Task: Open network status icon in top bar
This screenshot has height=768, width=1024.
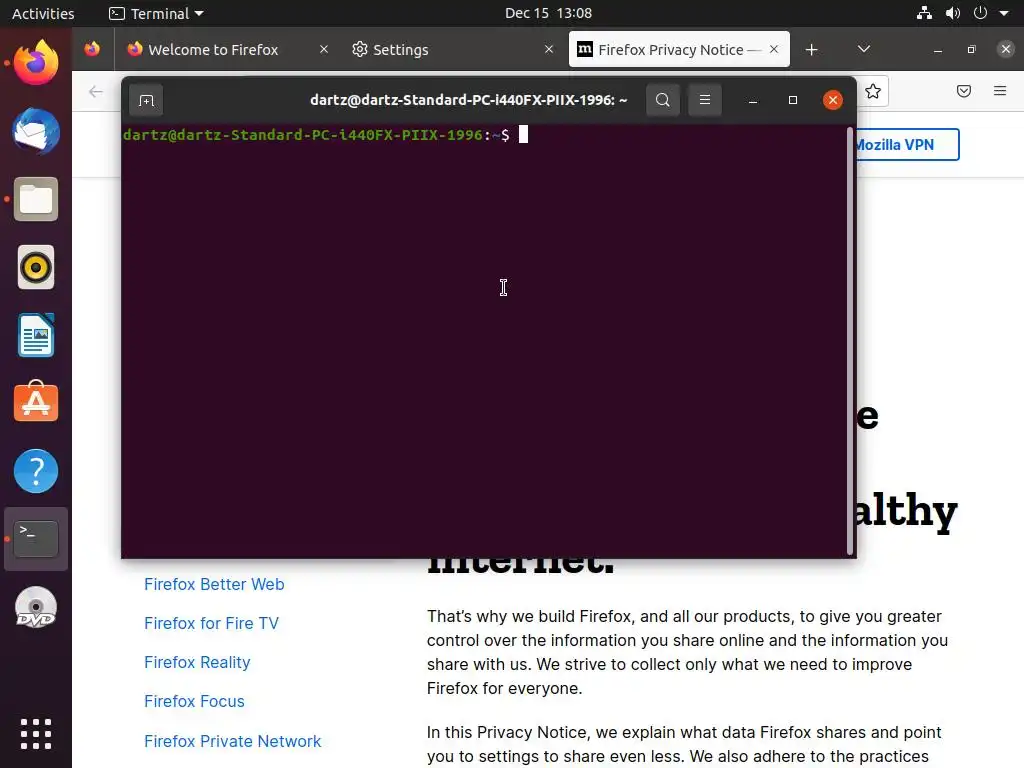Action: point(924,13)
